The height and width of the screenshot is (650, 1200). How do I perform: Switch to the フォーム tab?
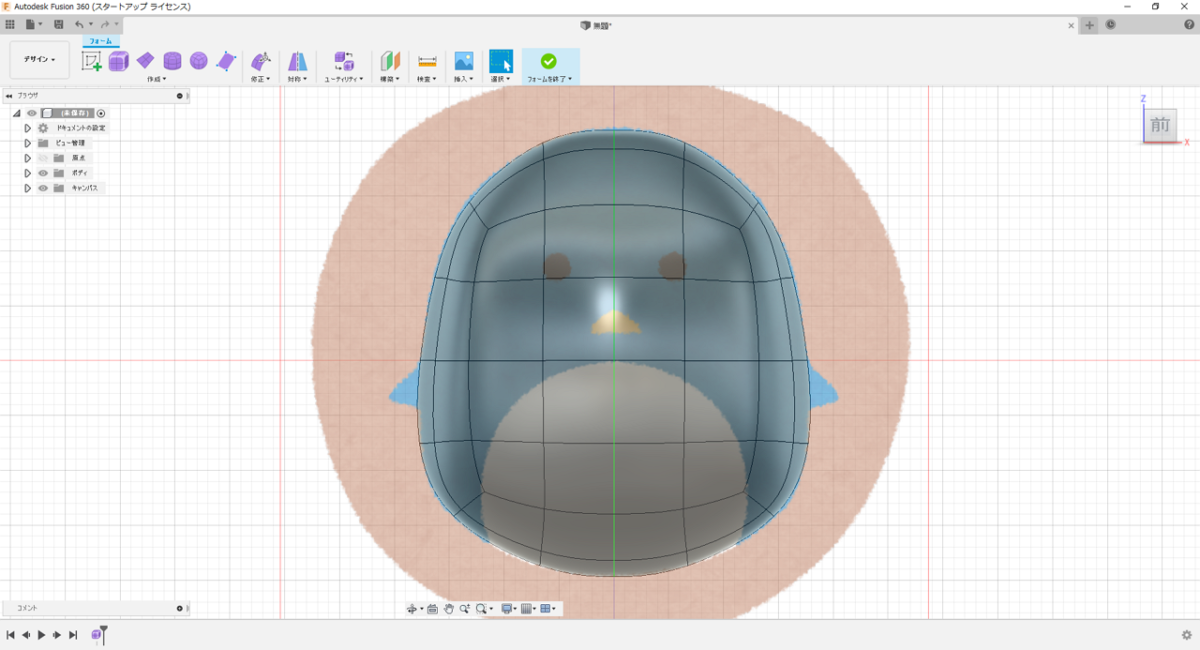[x=100, y=41]
